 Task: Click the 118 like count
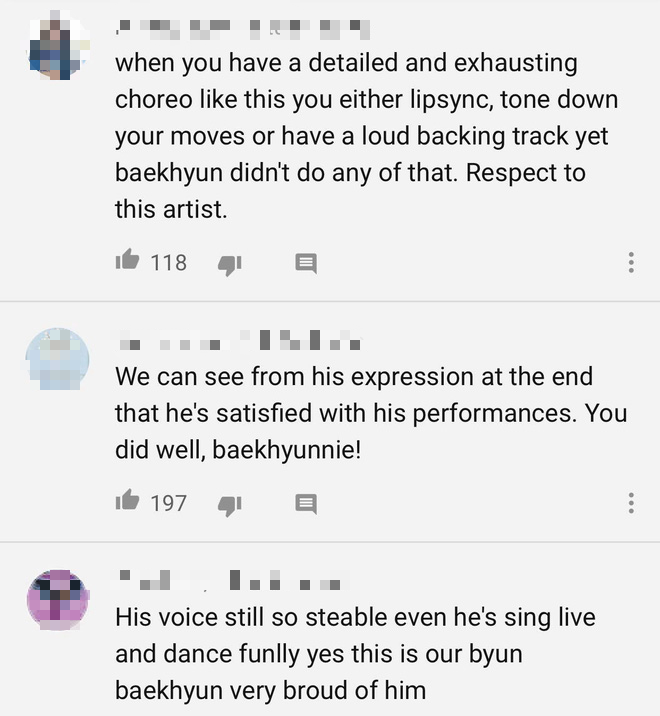coord(169,263)
